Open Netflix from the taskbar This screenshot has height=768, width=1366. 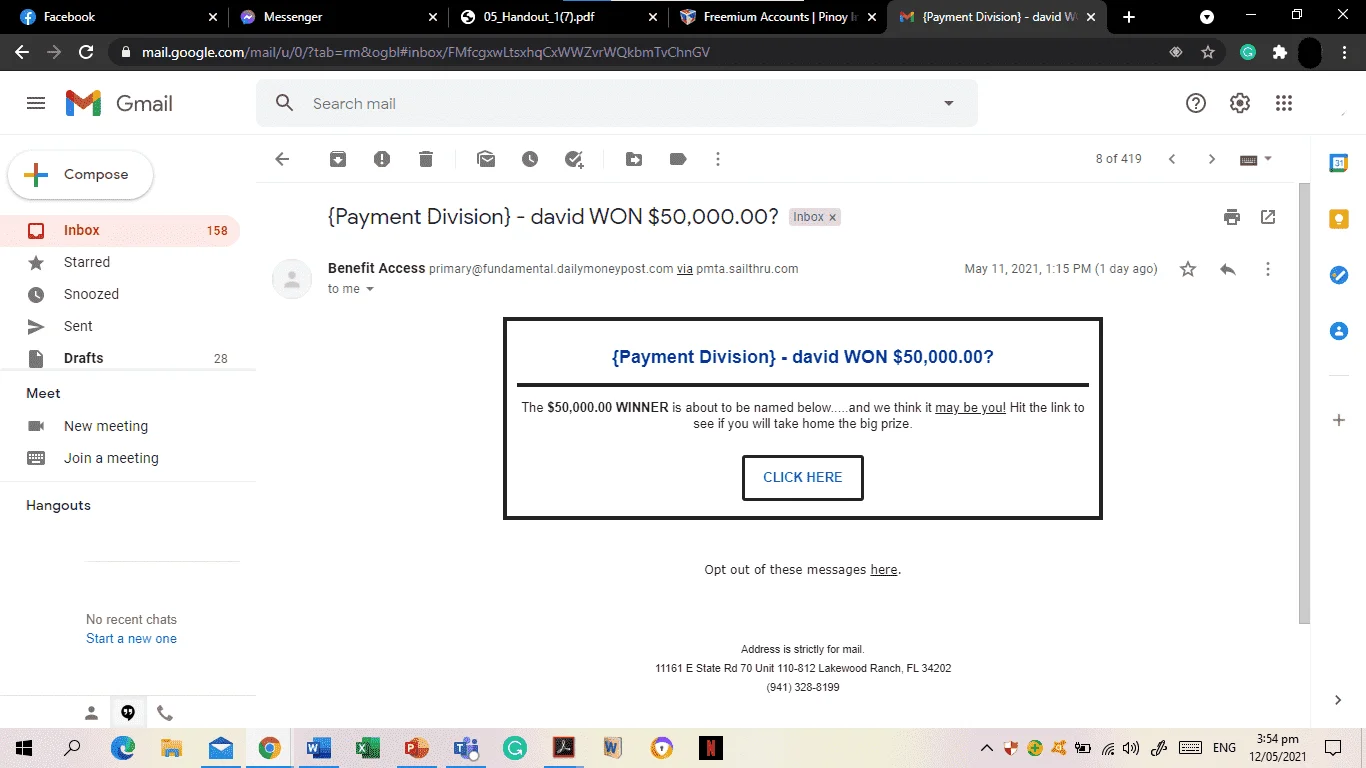tap(711, 748)
